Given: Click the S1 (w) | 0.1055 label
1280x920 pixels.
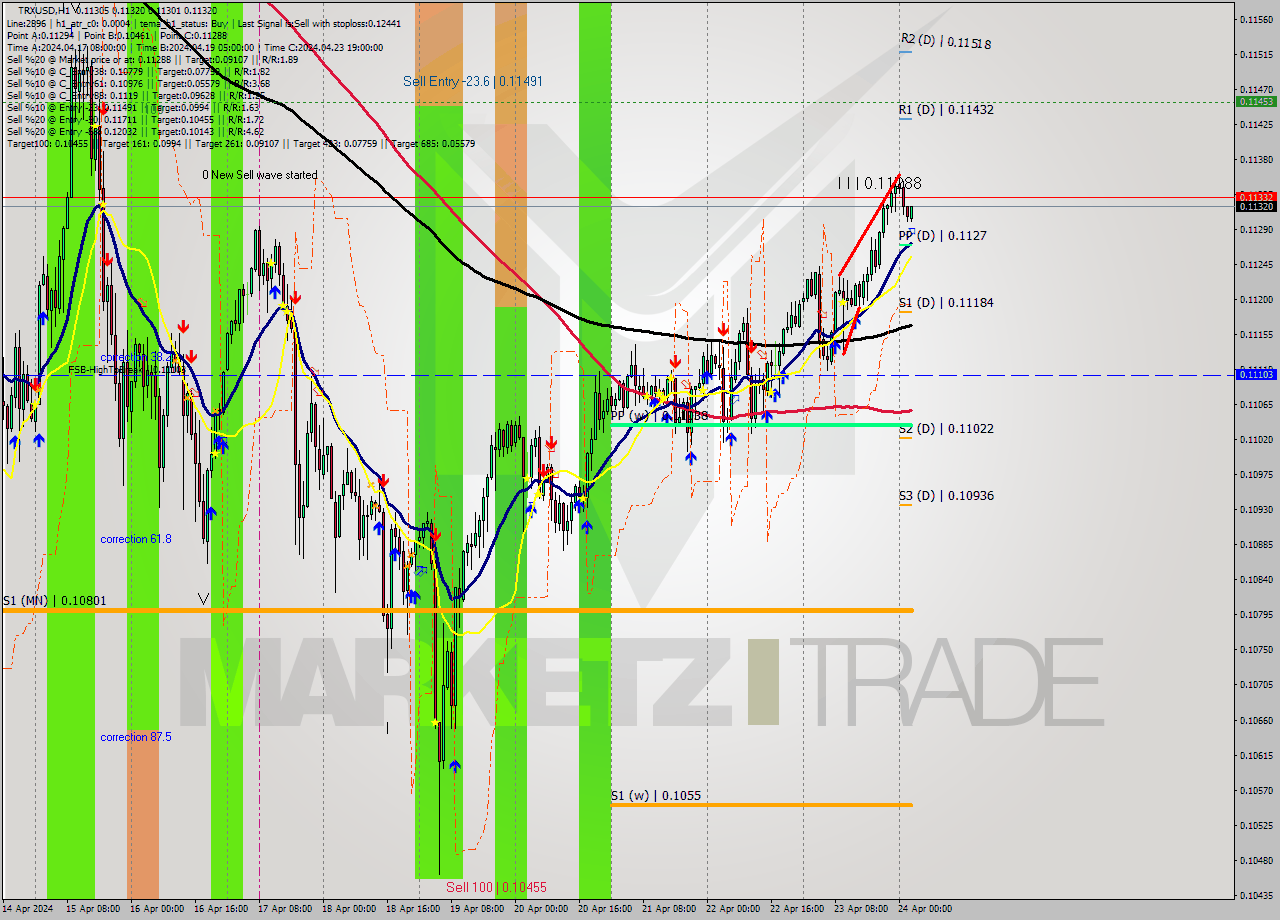Looking at the screenshot, I should tap(656, 796).
